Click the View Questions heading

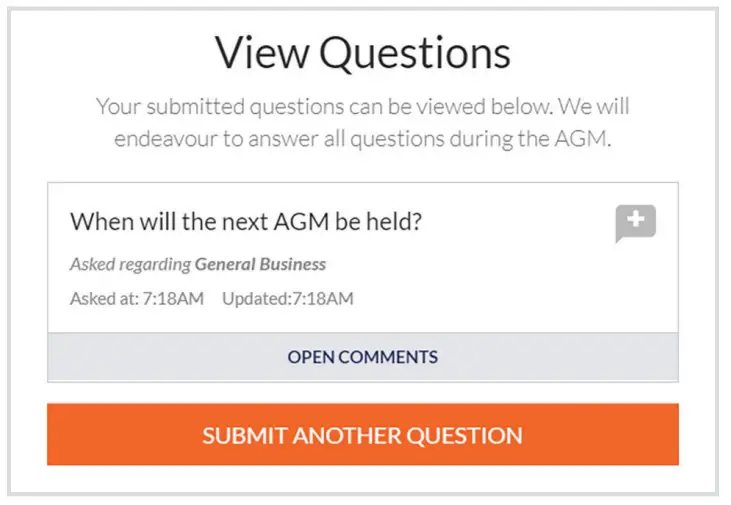362,53
